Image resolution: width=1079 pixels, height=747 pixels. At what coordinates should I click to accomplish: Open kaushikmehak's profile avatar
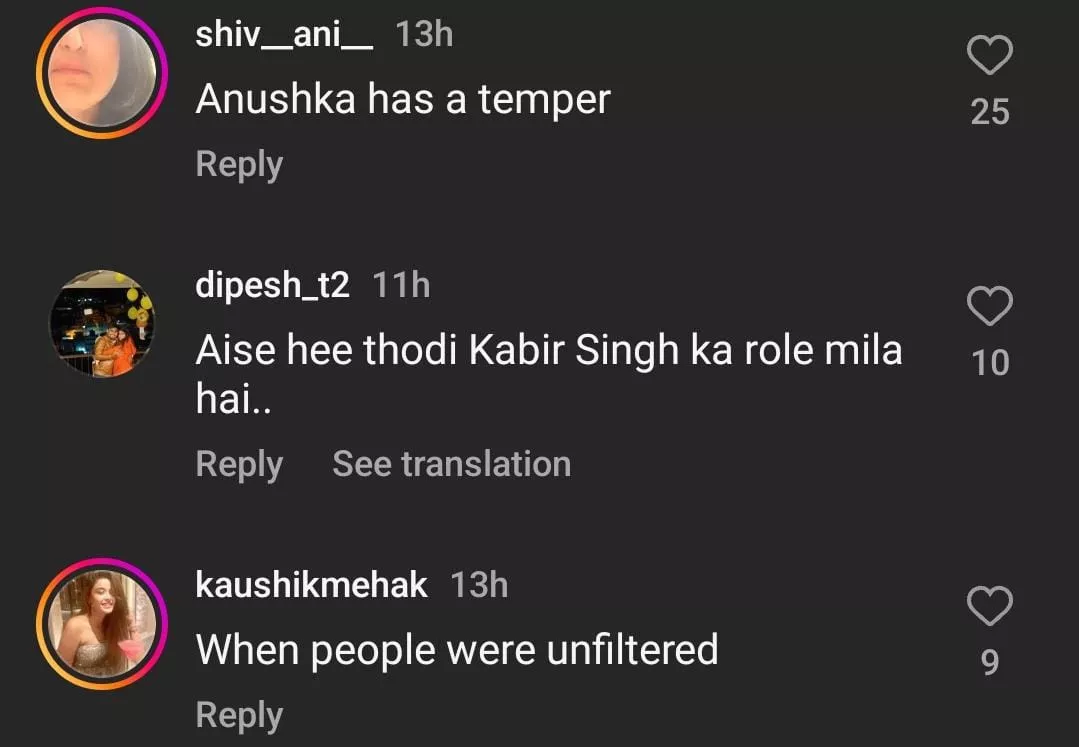coord(101,623)
